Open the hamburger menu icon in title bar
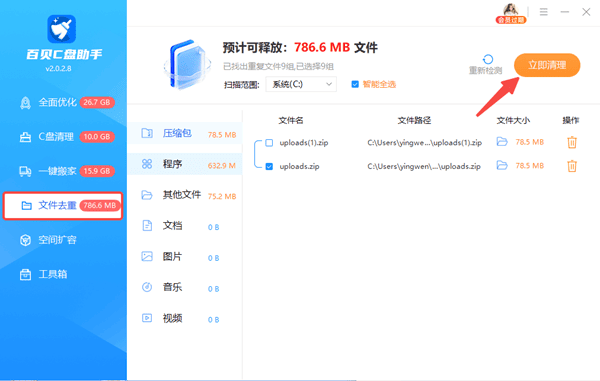Screen dimensions: 600x381 click(x=543, y=12)
